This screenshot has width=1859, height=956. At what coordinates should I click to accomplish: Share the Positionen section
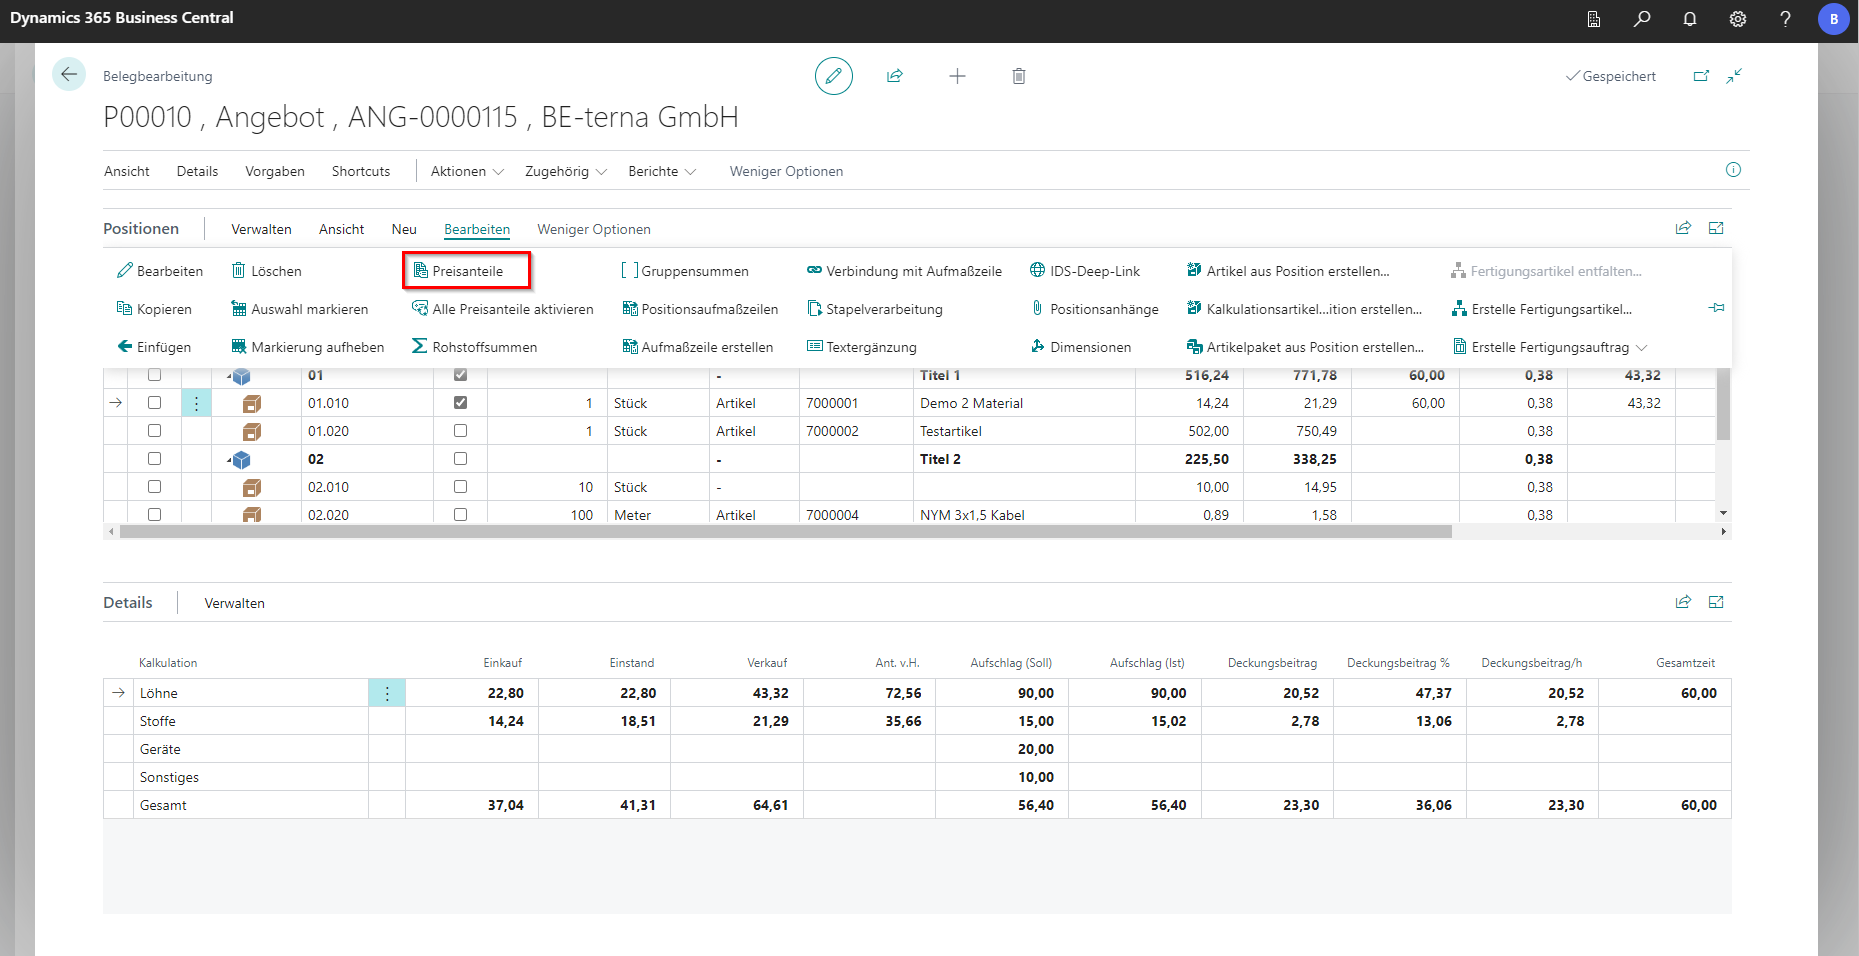pyautogui.click(x=1684, y=228)
